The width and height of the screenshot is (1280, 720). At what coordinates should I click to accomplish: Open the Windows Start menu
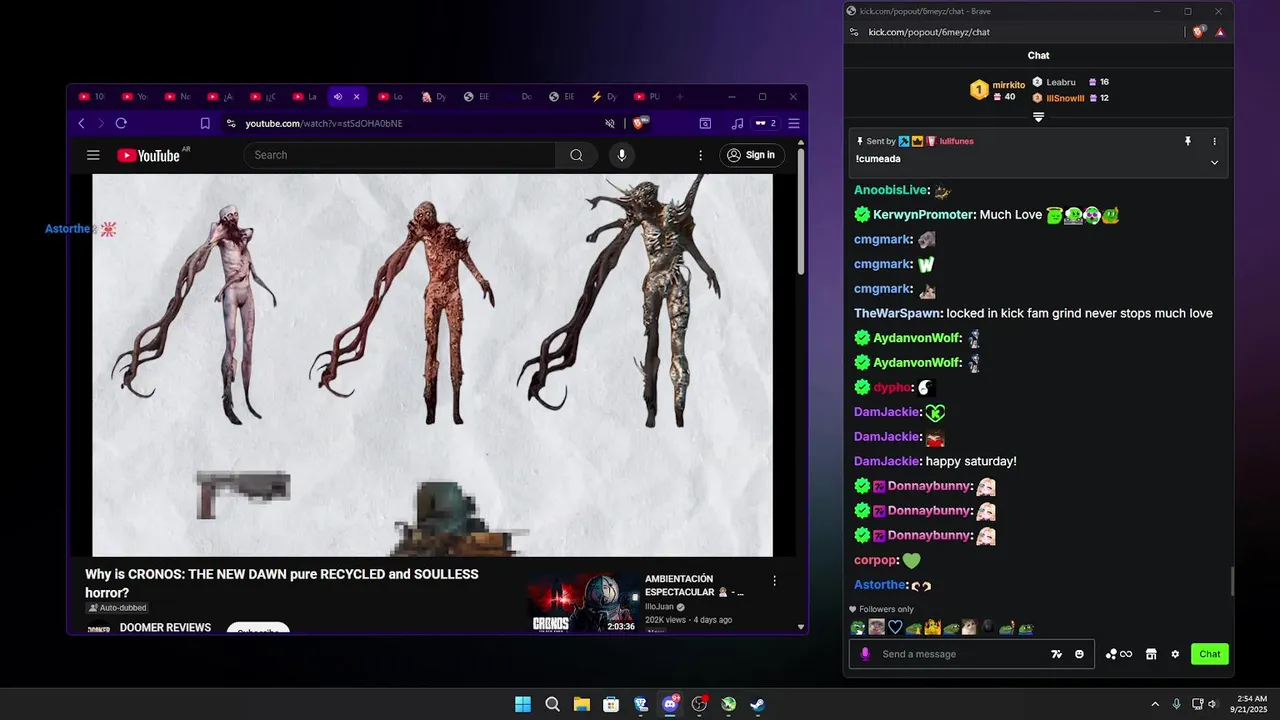[523, 704]
